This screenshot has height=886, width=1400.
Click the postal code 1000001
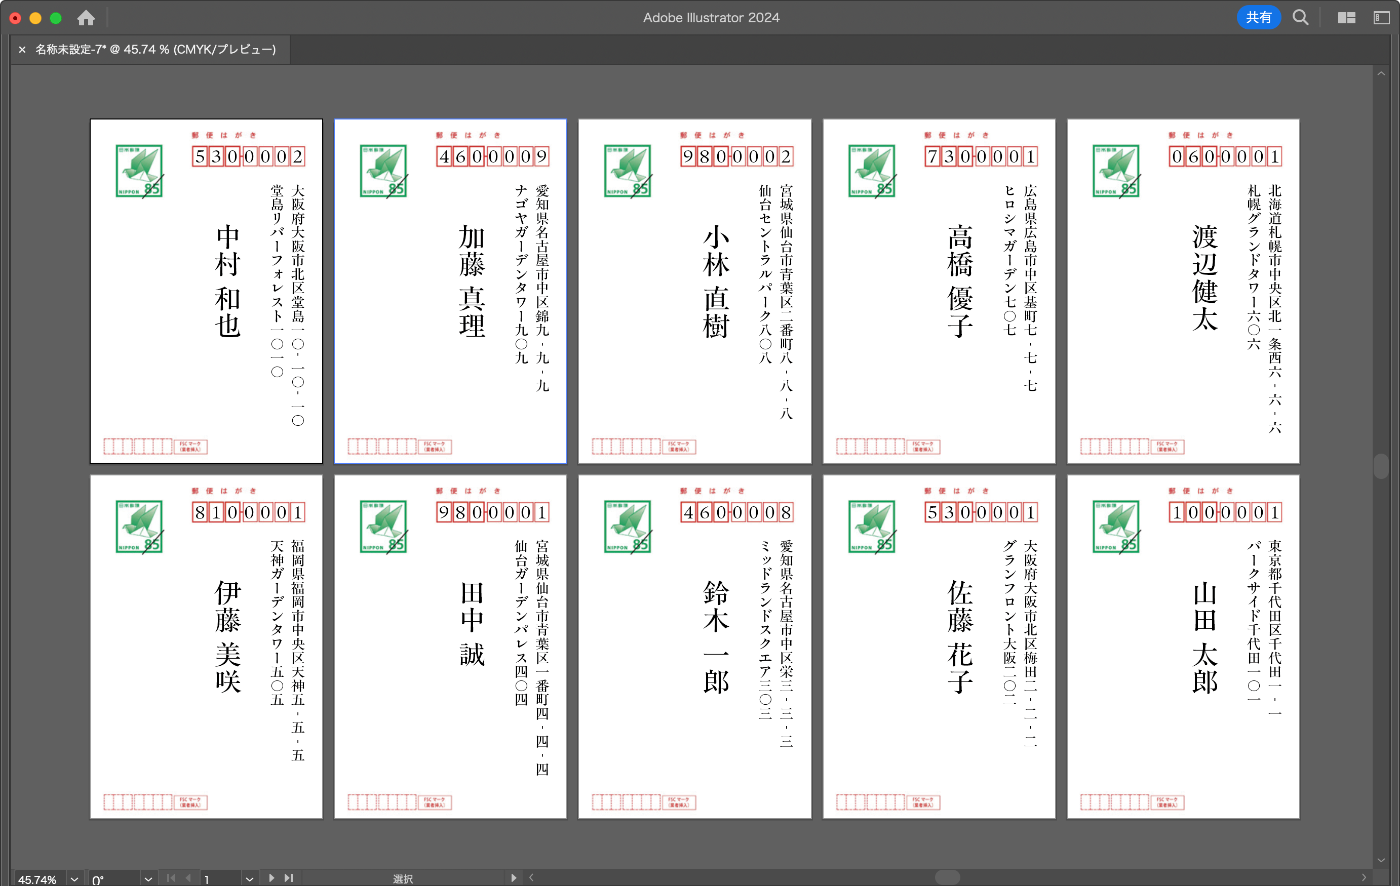(1226, 512)
